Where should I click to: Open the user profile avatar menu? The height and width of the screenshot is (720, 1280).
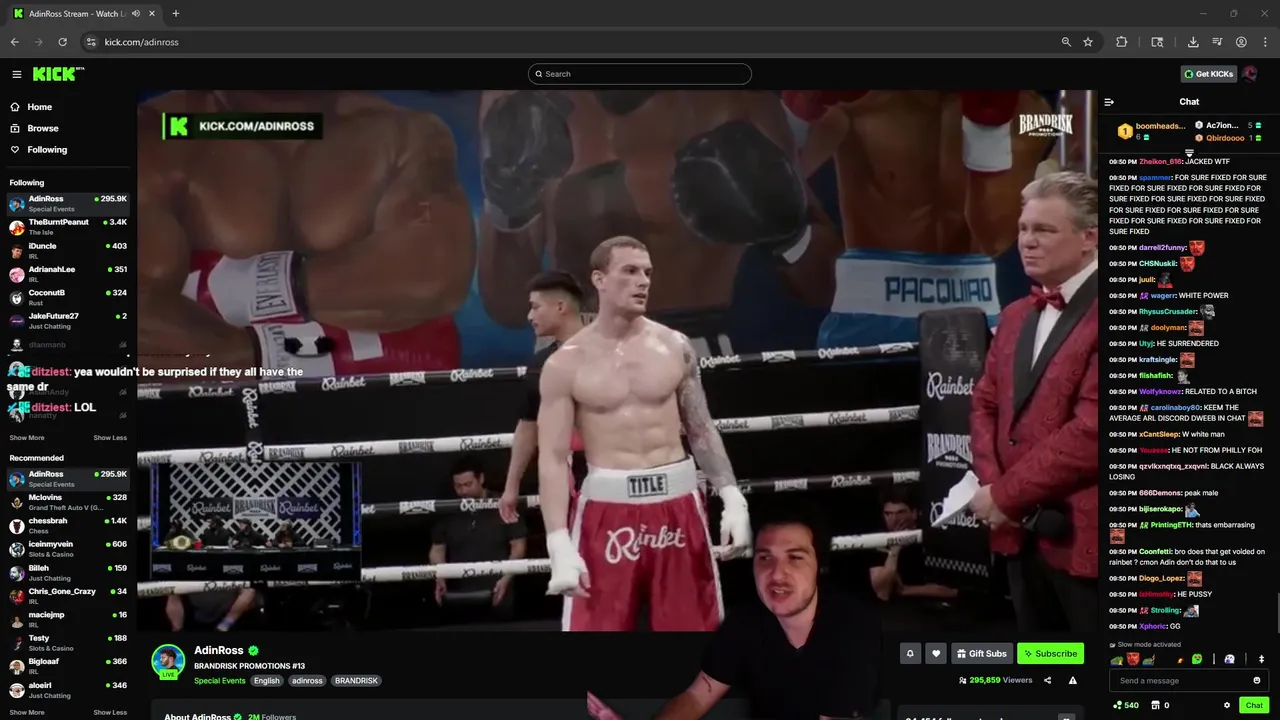coord(1250,74)
